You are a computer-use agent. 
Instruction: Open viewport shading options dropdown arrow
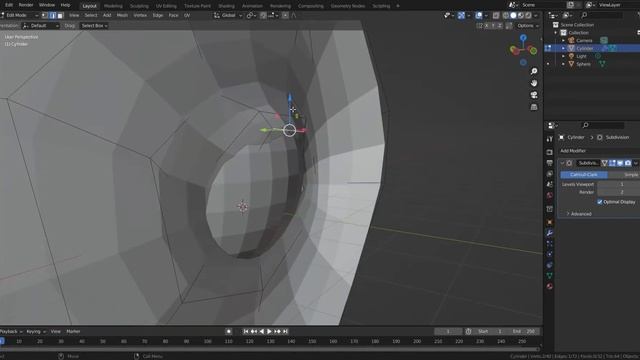(x=536, y=15)
